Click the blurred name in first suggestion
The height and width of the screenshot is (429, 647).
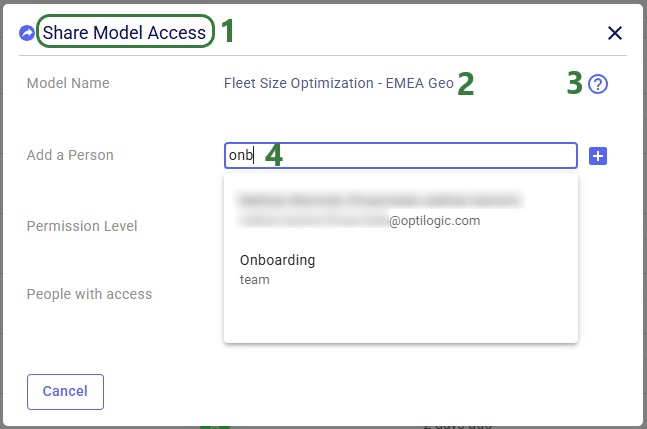click(380, 199)
